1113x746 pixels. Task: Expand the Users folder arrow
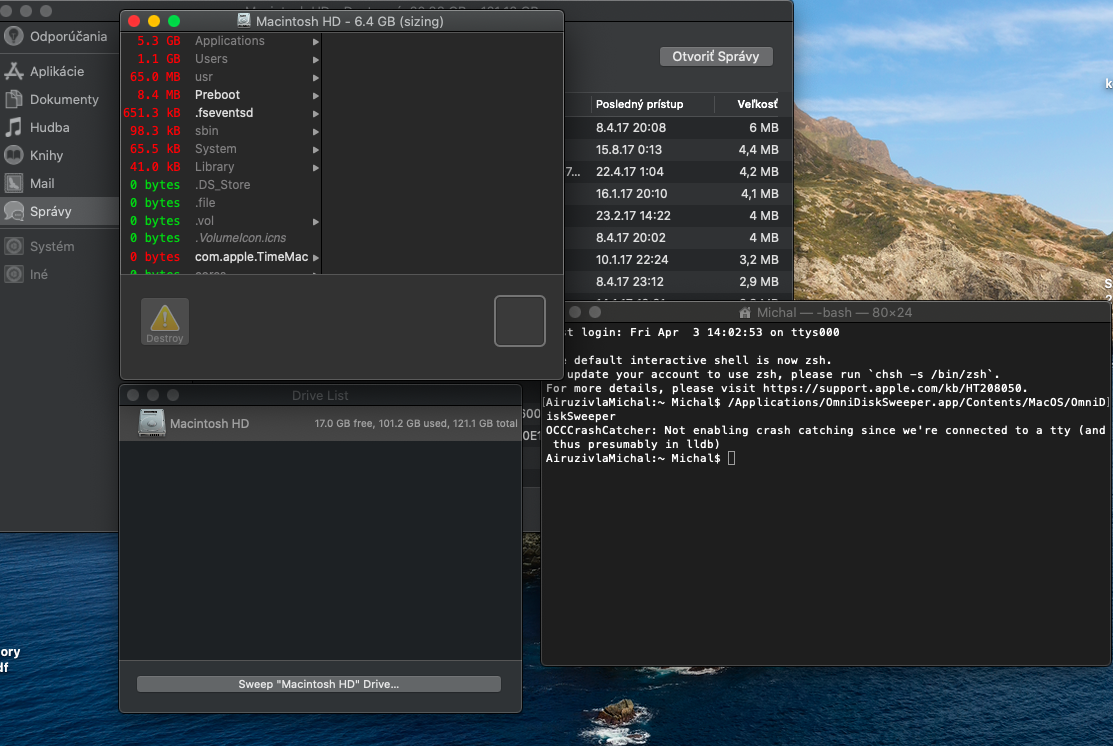coord(316,60)
